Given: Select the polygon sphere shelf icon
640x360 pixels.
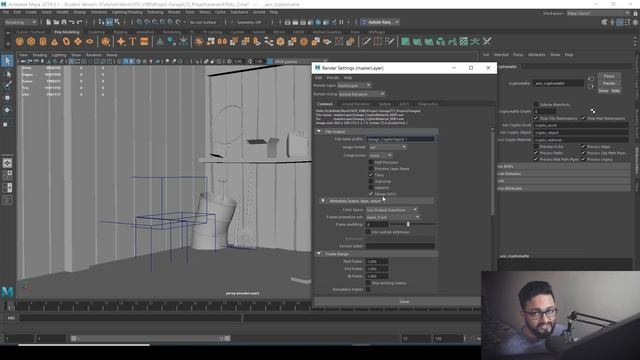Looking at the screenshot, I should click(19, 42).
